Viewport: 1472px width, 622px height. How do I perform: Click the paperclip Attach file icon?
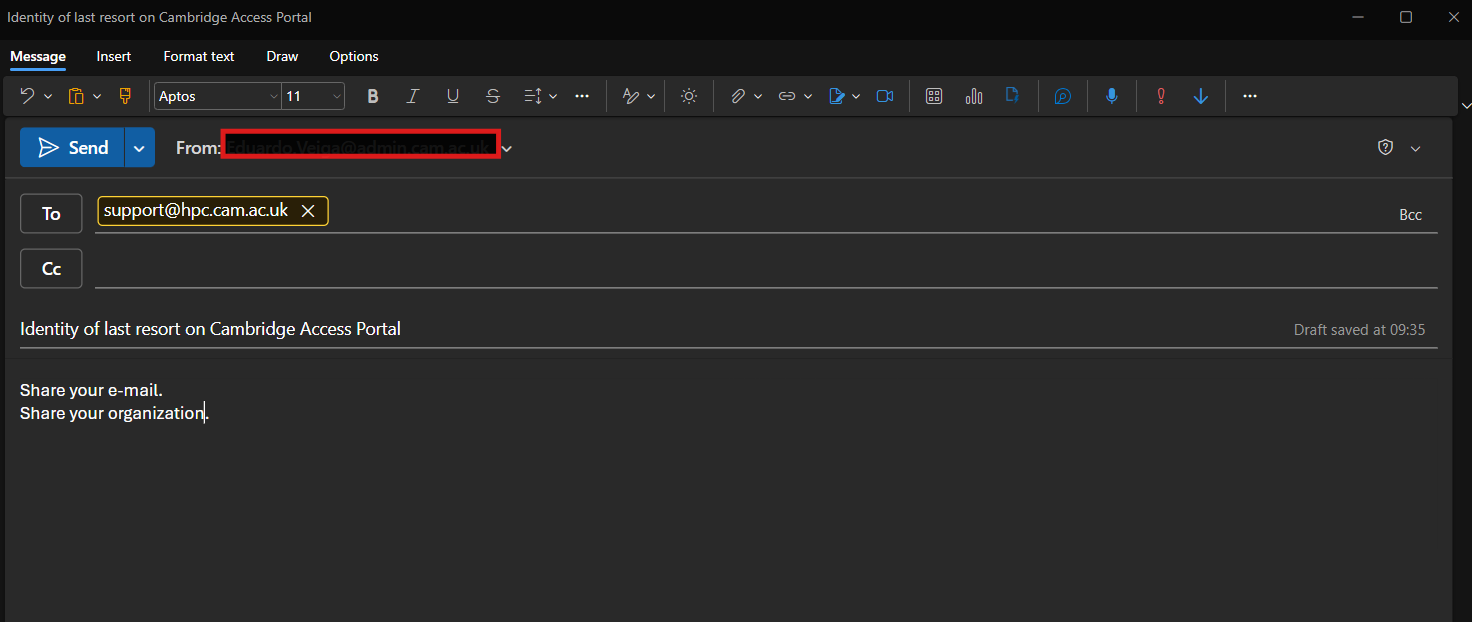(738, 96)
